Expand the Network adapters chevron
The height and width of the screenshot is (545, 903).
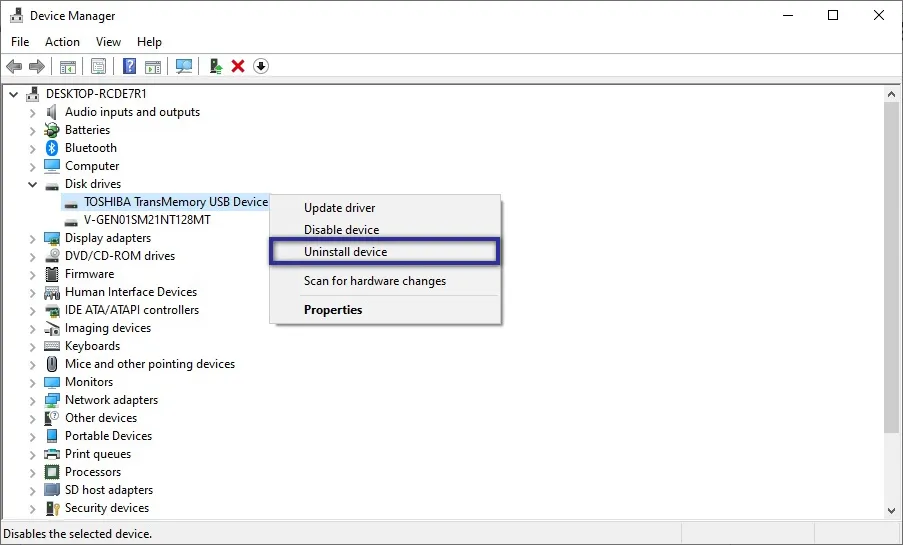click(33, 400)
